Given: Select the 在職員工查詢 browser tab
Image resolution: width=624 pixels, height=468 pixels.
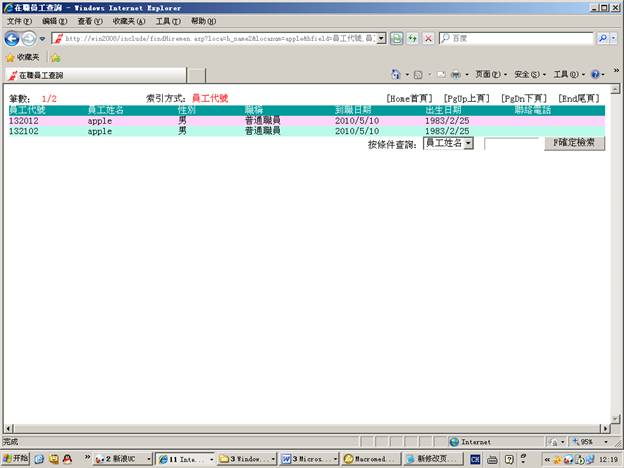Looking at the screenshot, I should pyautogui.click(x=95, y=76).
